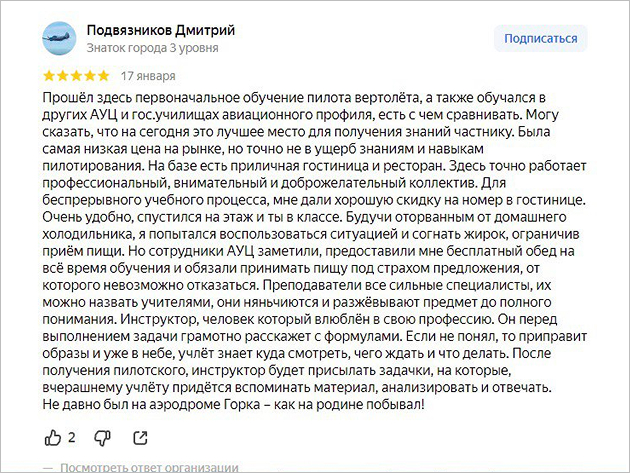This screenshot has width=630, height=473.
Task: Click the second star in rating
Action: pyautogui.click(x=64, y=76)
